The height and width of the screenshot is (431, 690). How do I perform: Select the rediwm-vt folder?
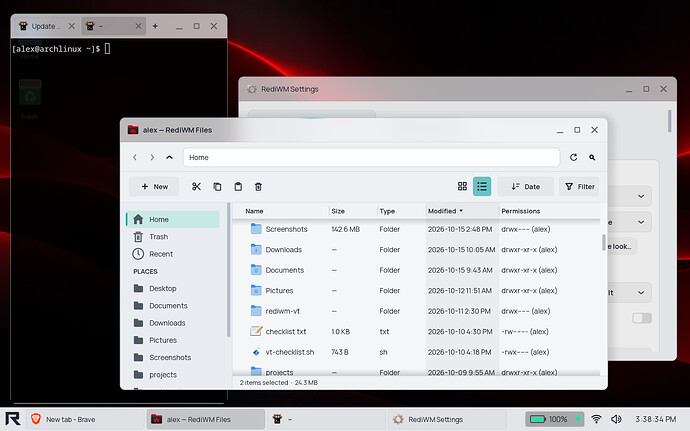pyautogui.click(x=416, y=311)
